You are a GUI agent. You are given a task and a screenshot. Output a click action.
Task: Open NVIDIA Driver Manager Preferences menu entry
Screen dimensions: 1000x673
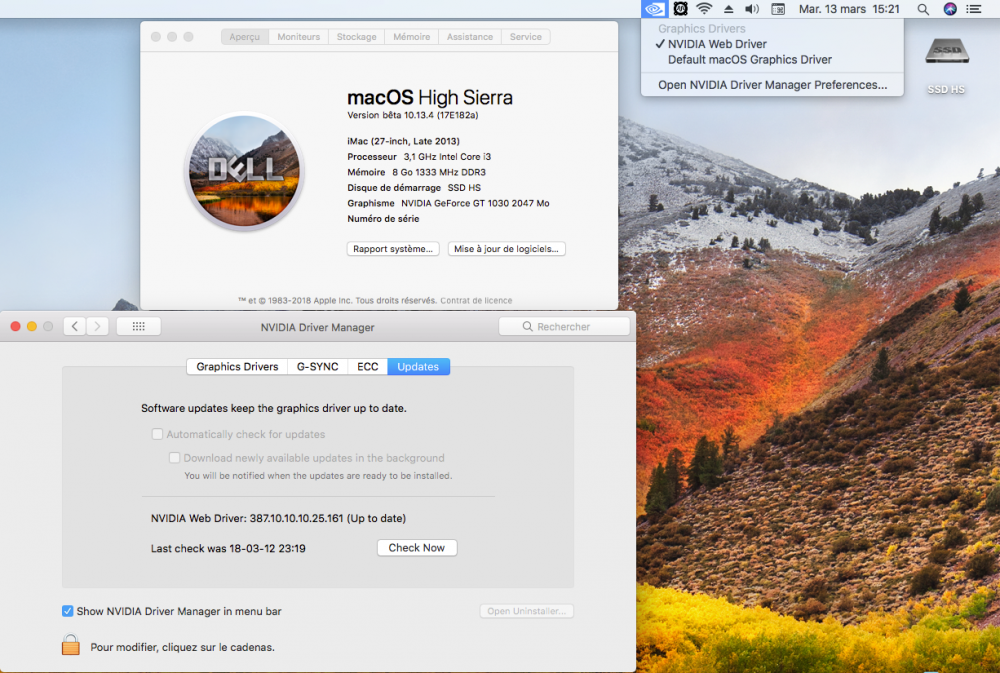click(x=772, y=85)
